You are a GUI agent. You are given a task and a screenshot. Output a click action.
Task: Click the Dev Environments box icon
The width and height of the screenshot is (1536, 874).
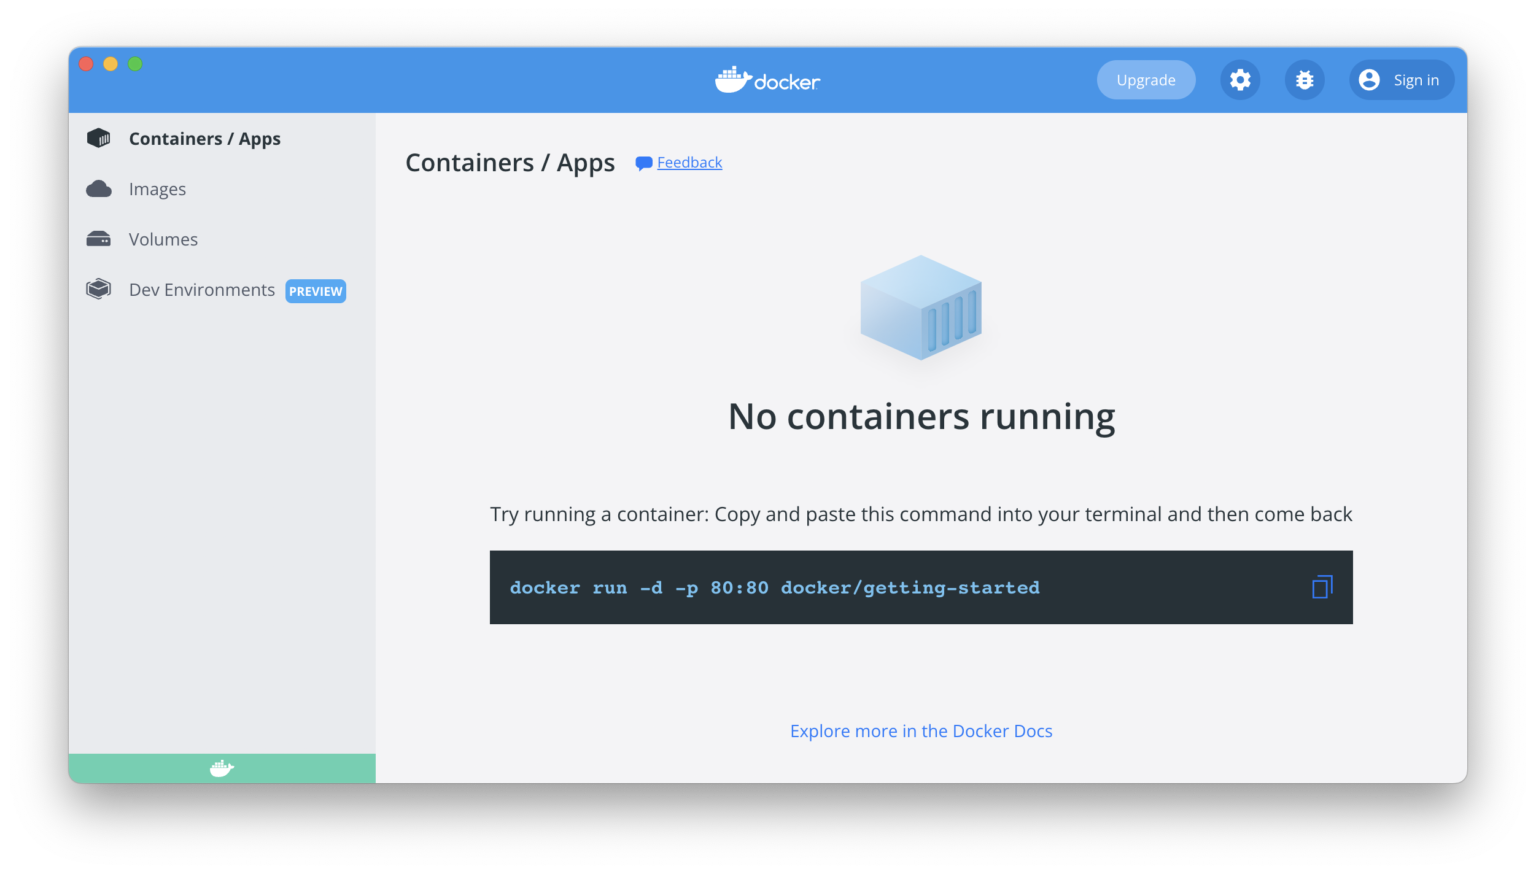point(99,288)
